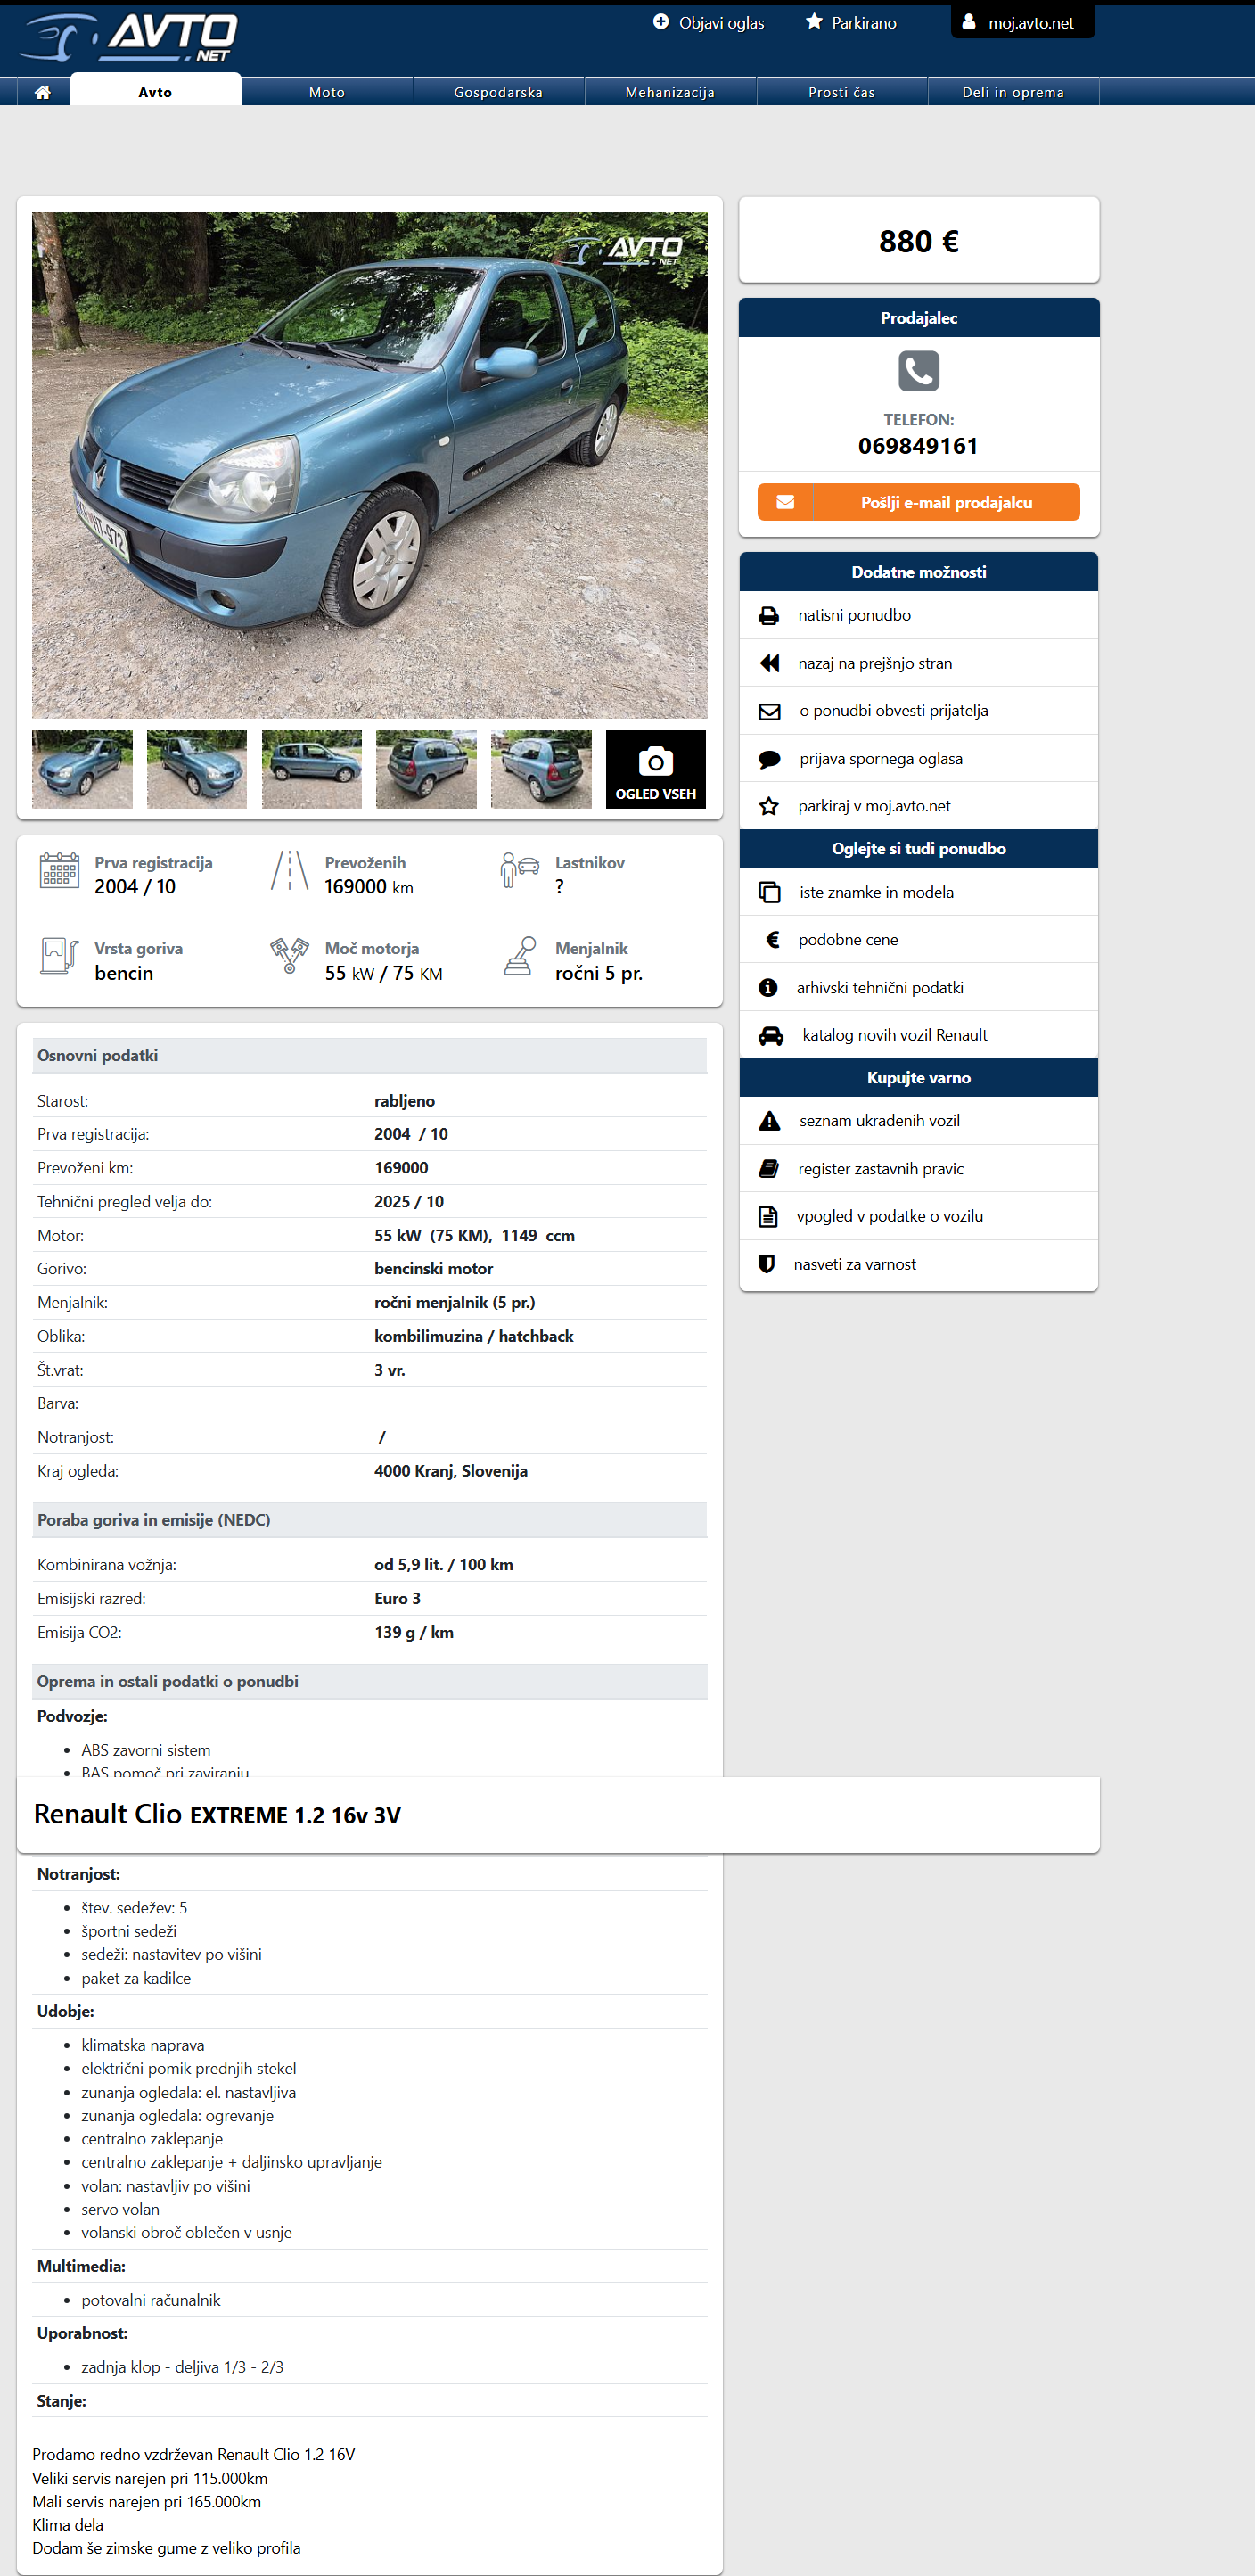Click 'Euro 3' emission class value
This screenshot has width=1255, height=2576.
398,1599
